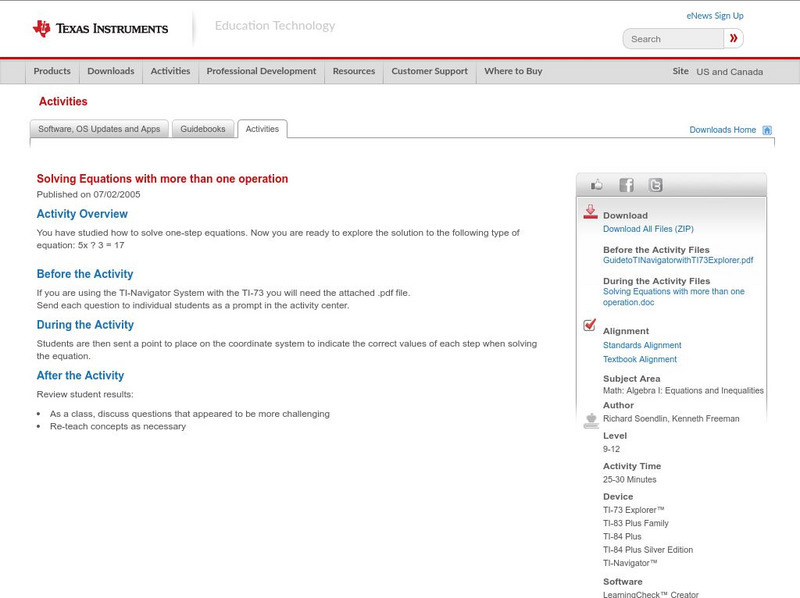Open the Standards Alignment link
This screenshot has height=598, width=800.
(642, 345)
